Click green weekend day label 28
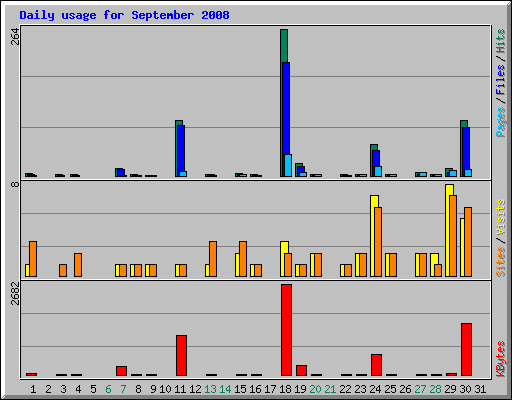The height and width of the screenshot is (400, 512). [x=435, y=389]
